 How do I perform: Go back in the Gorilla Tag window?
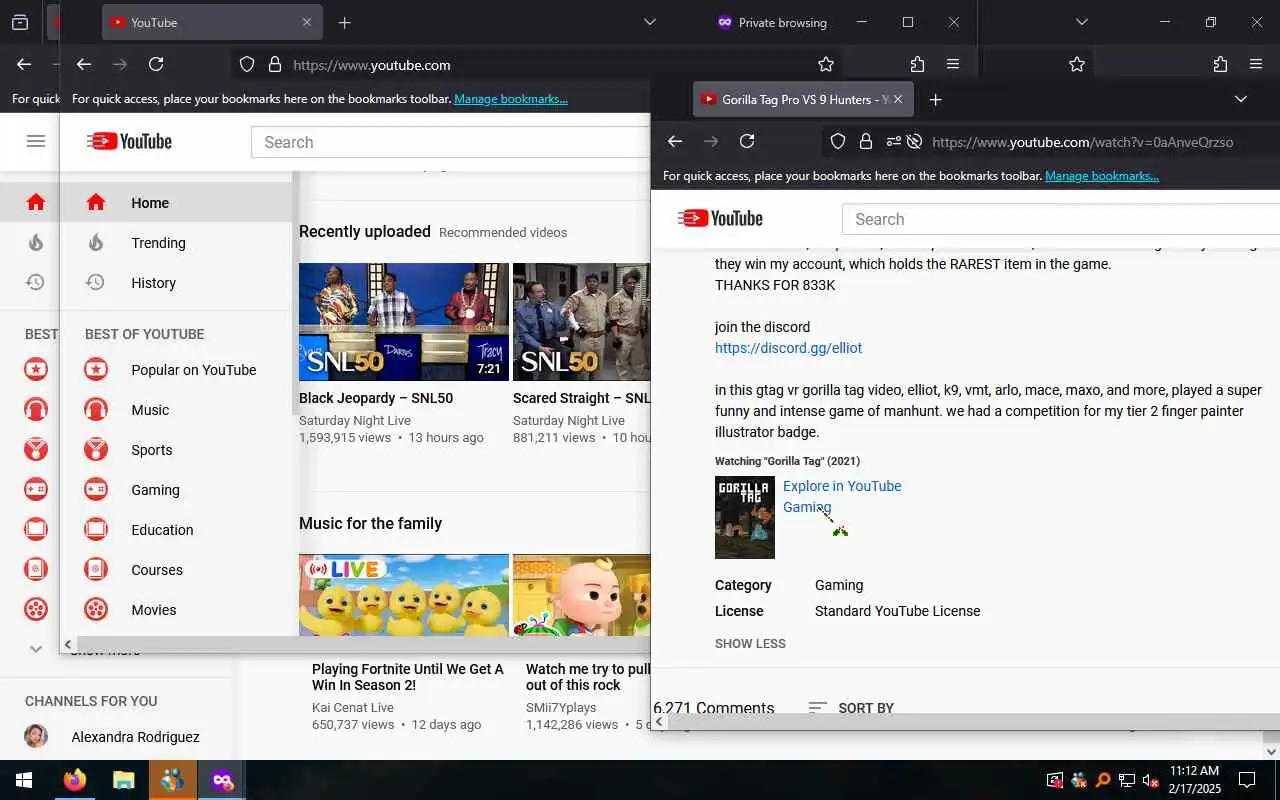coord(675,141)
